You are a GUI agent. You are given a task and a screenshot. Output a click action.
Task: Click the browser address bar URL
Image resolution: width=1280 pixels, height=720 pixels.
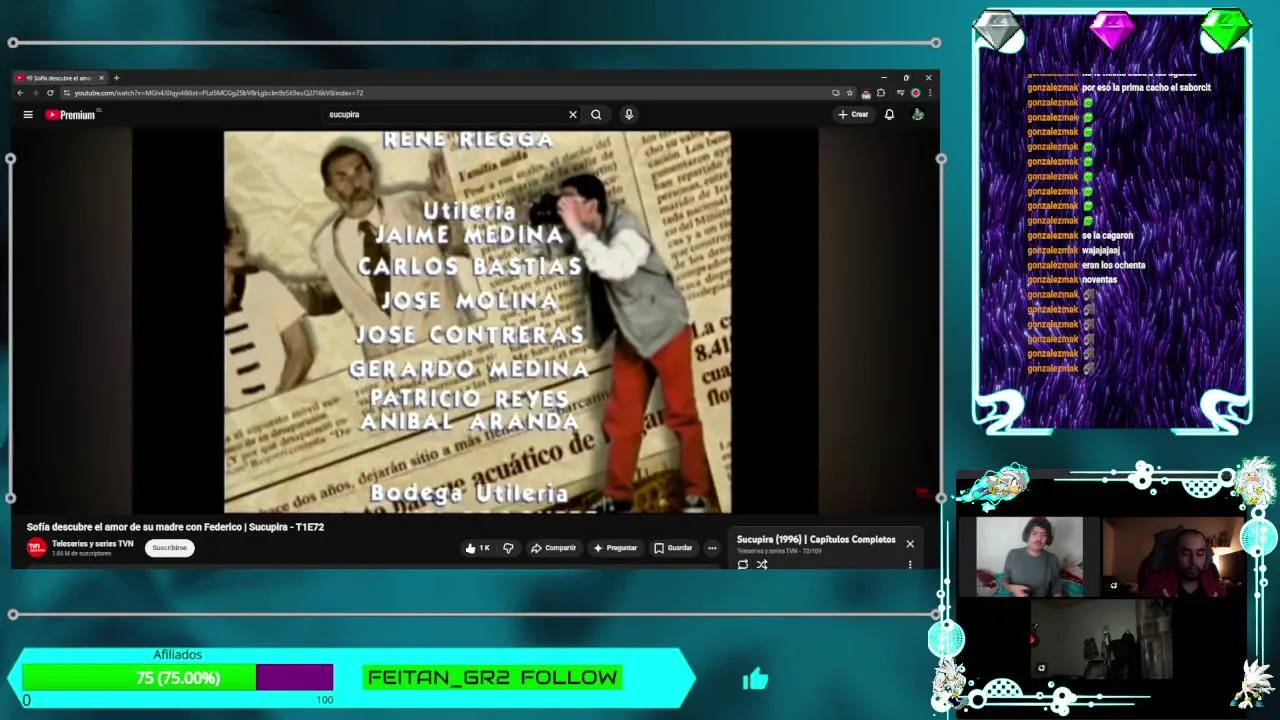[x=218, y=93]
